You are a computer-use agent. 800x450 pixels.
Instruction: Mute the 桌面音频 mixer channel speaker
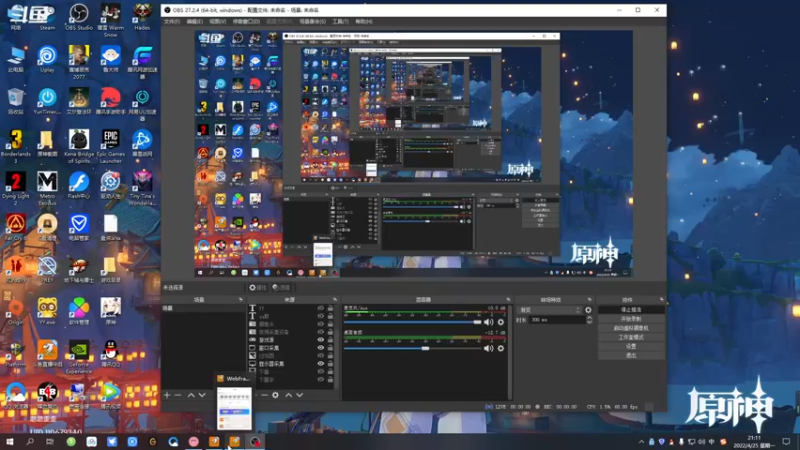coord(488,348)
